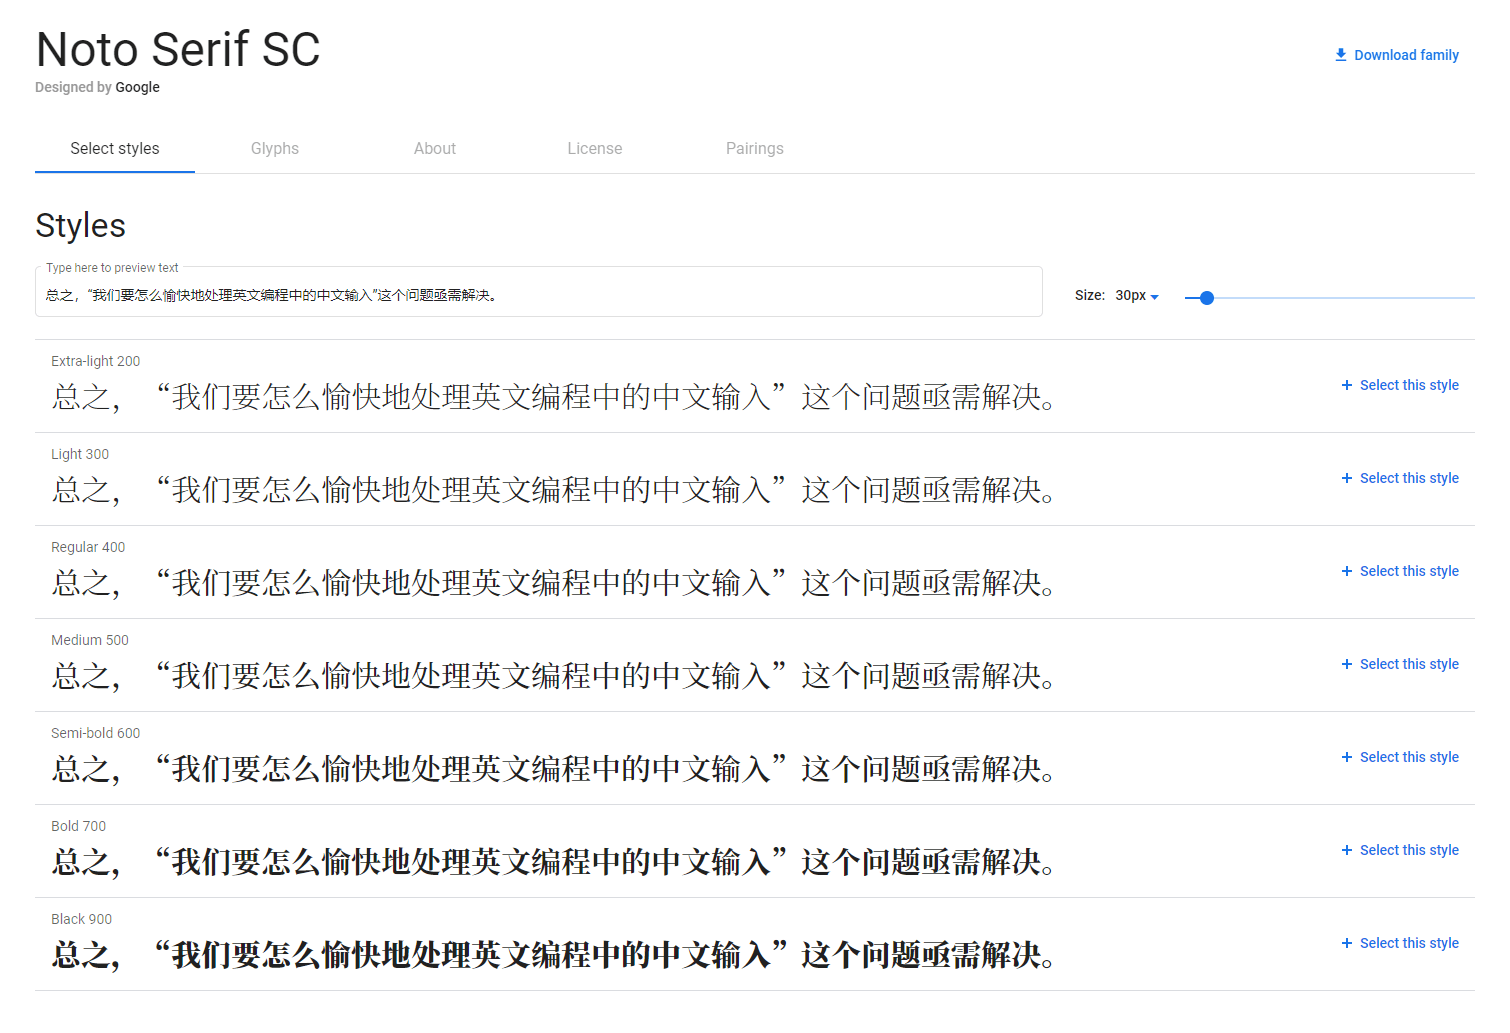
Task: Click the plus icon for Black 900 style
Action: [x=1347, y=943]
